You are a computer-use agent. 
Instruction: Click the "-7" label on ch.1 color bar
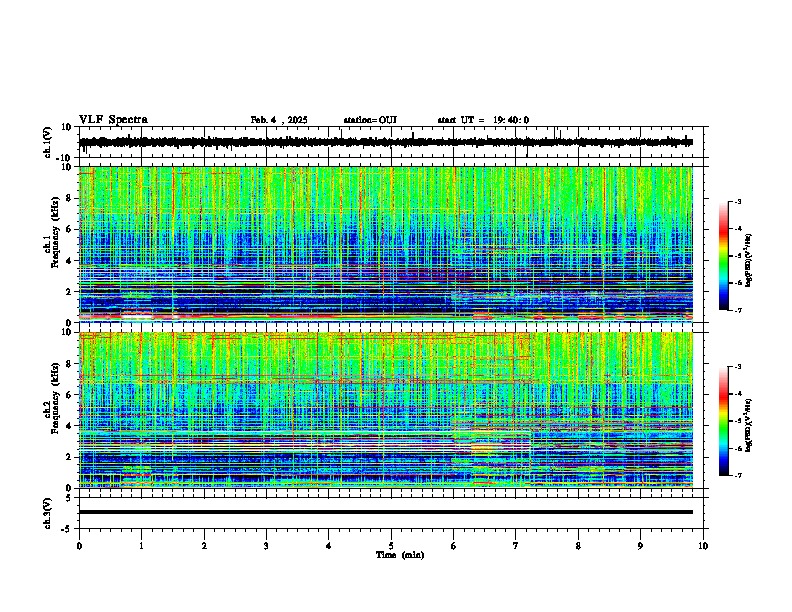pyautogui.click(x=737, y=310)
